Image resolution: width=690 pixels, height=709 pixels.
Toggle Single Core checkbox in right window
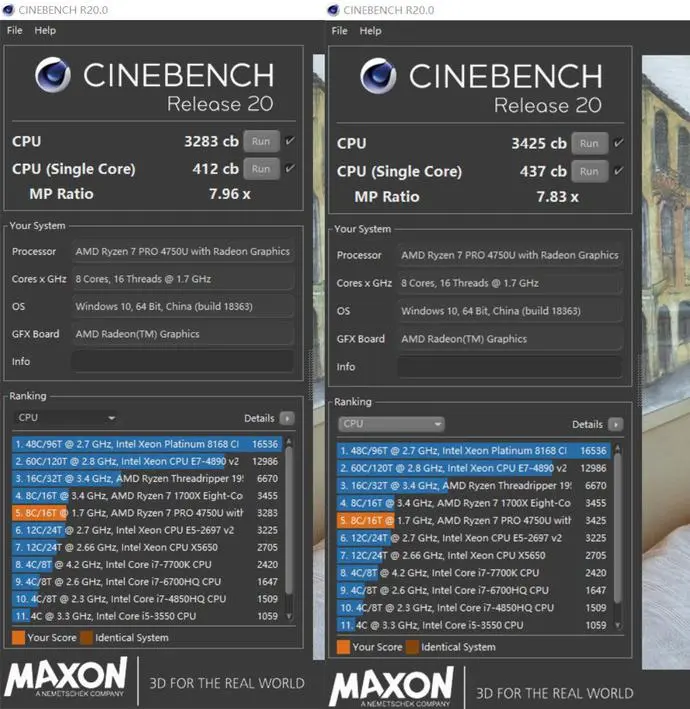pyautogui.click(x=618, y=171)
